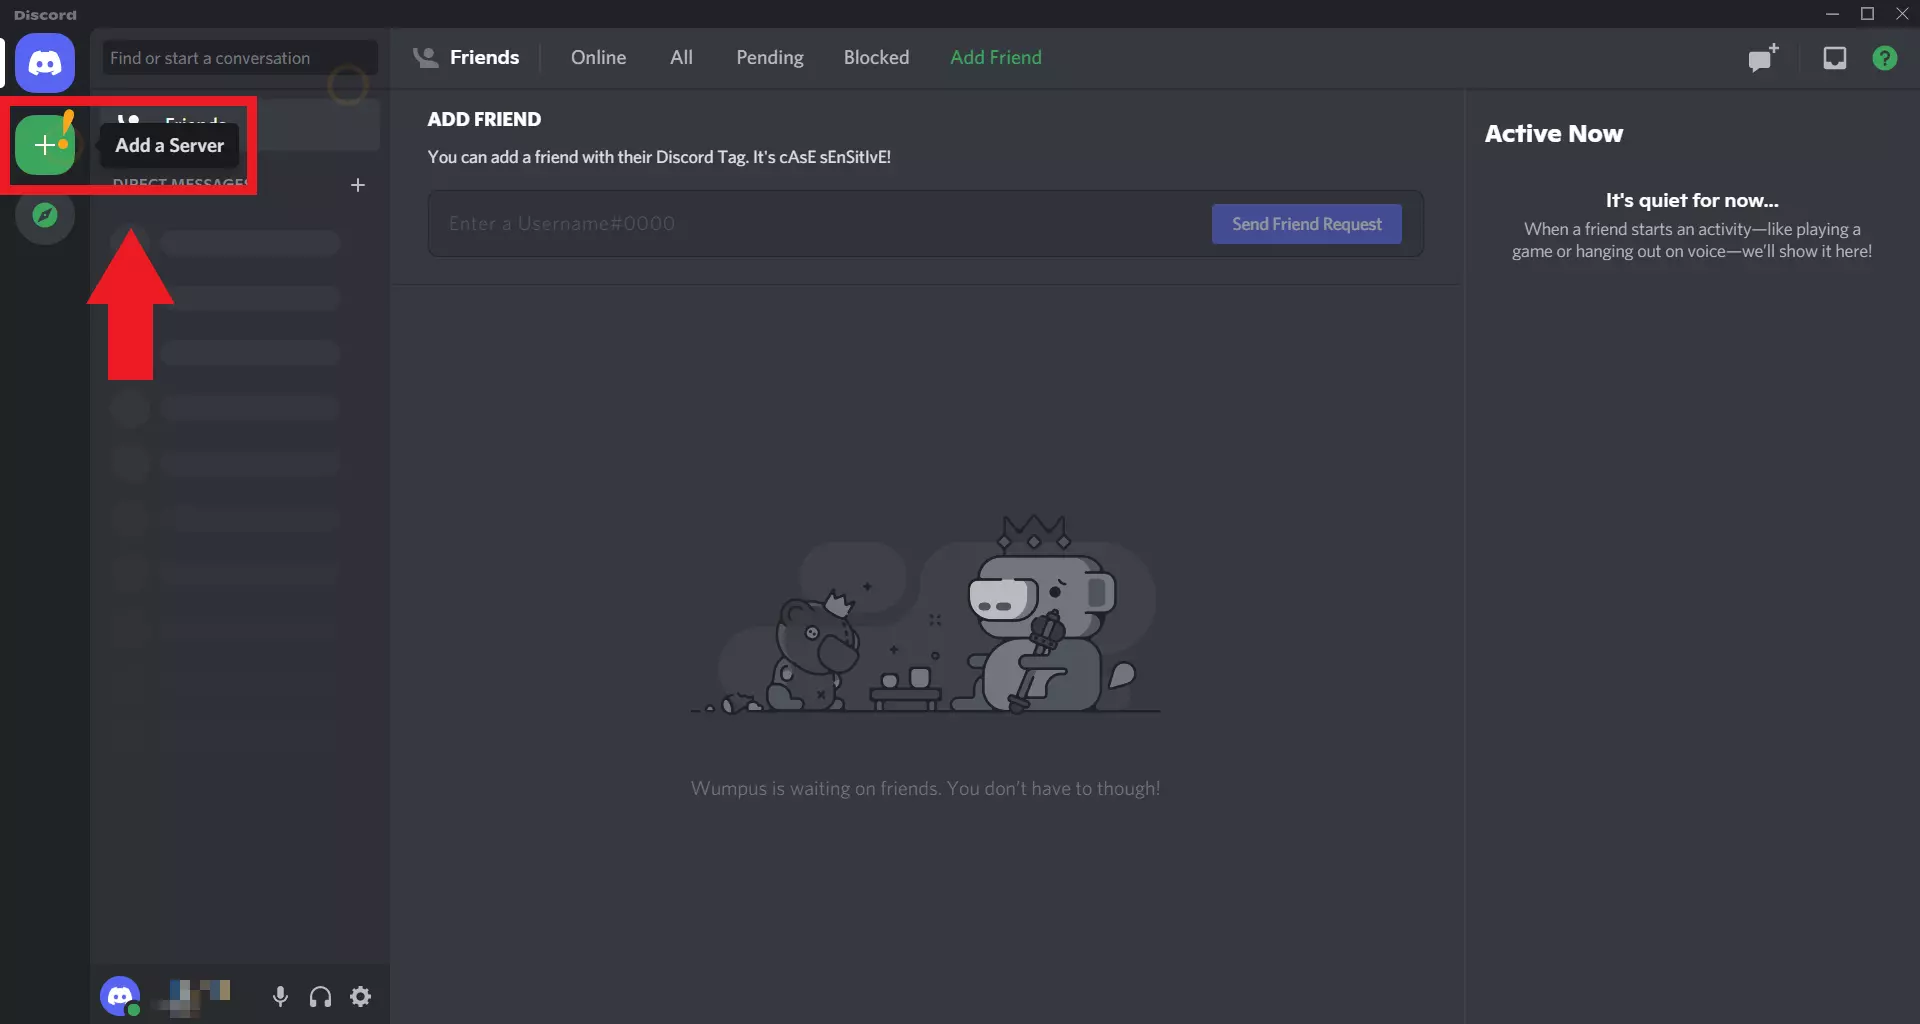Click the blurred username in user panel
The width and height of the screenshot is (1920, 1024).
pyautogui.click(x=193, y=996)
